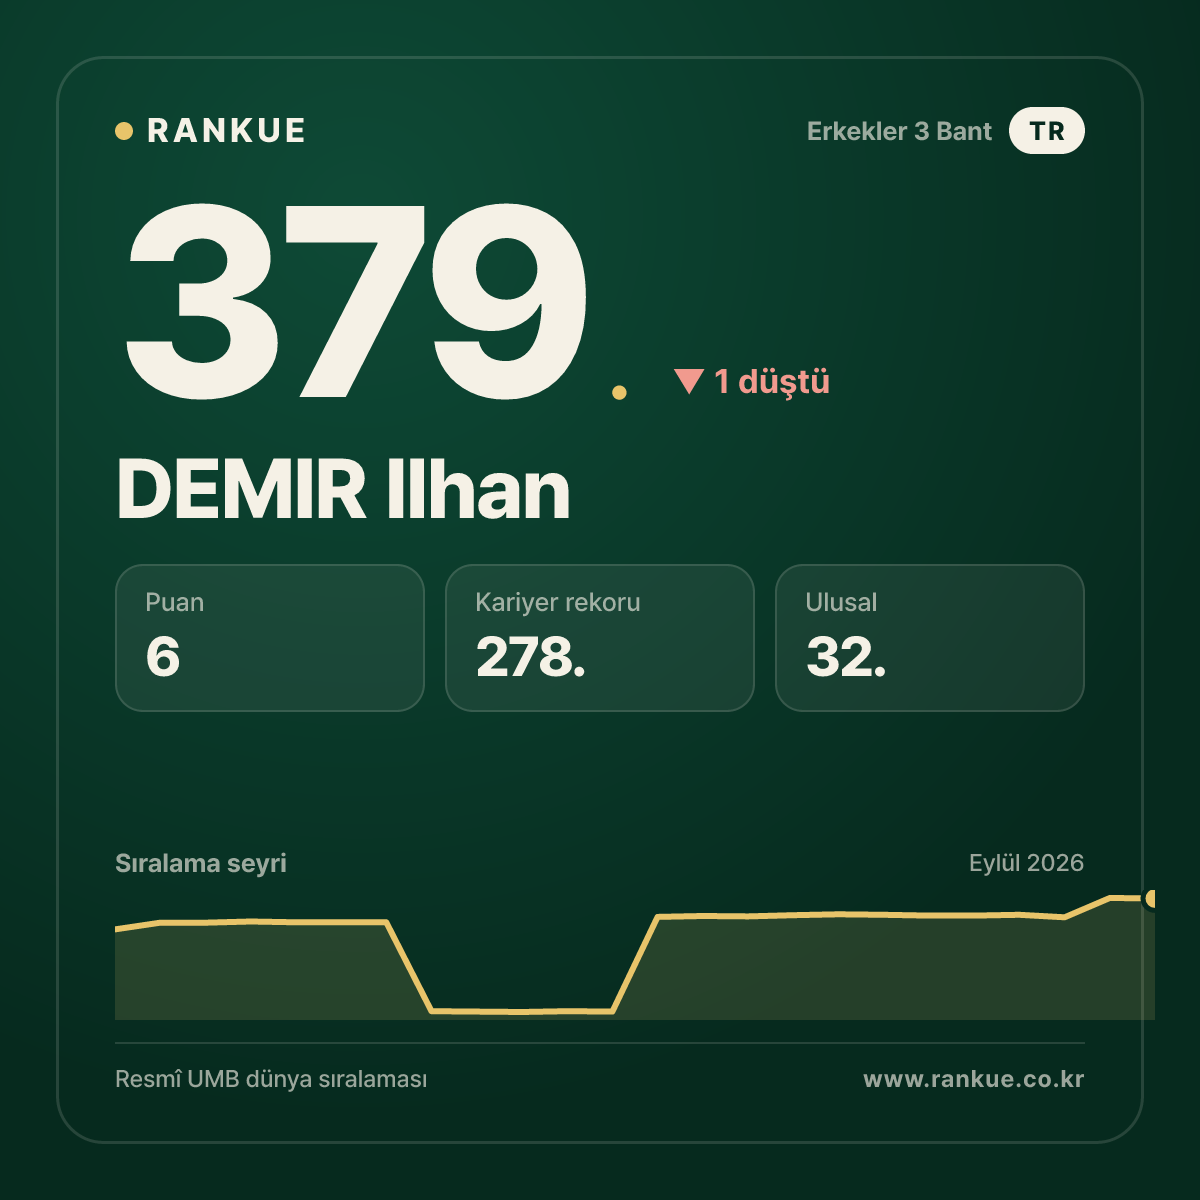Viewport: 1200px width, 1200px height.
Task: Click the player name DEMIR Ilhan
Action: tap(343, 490)
